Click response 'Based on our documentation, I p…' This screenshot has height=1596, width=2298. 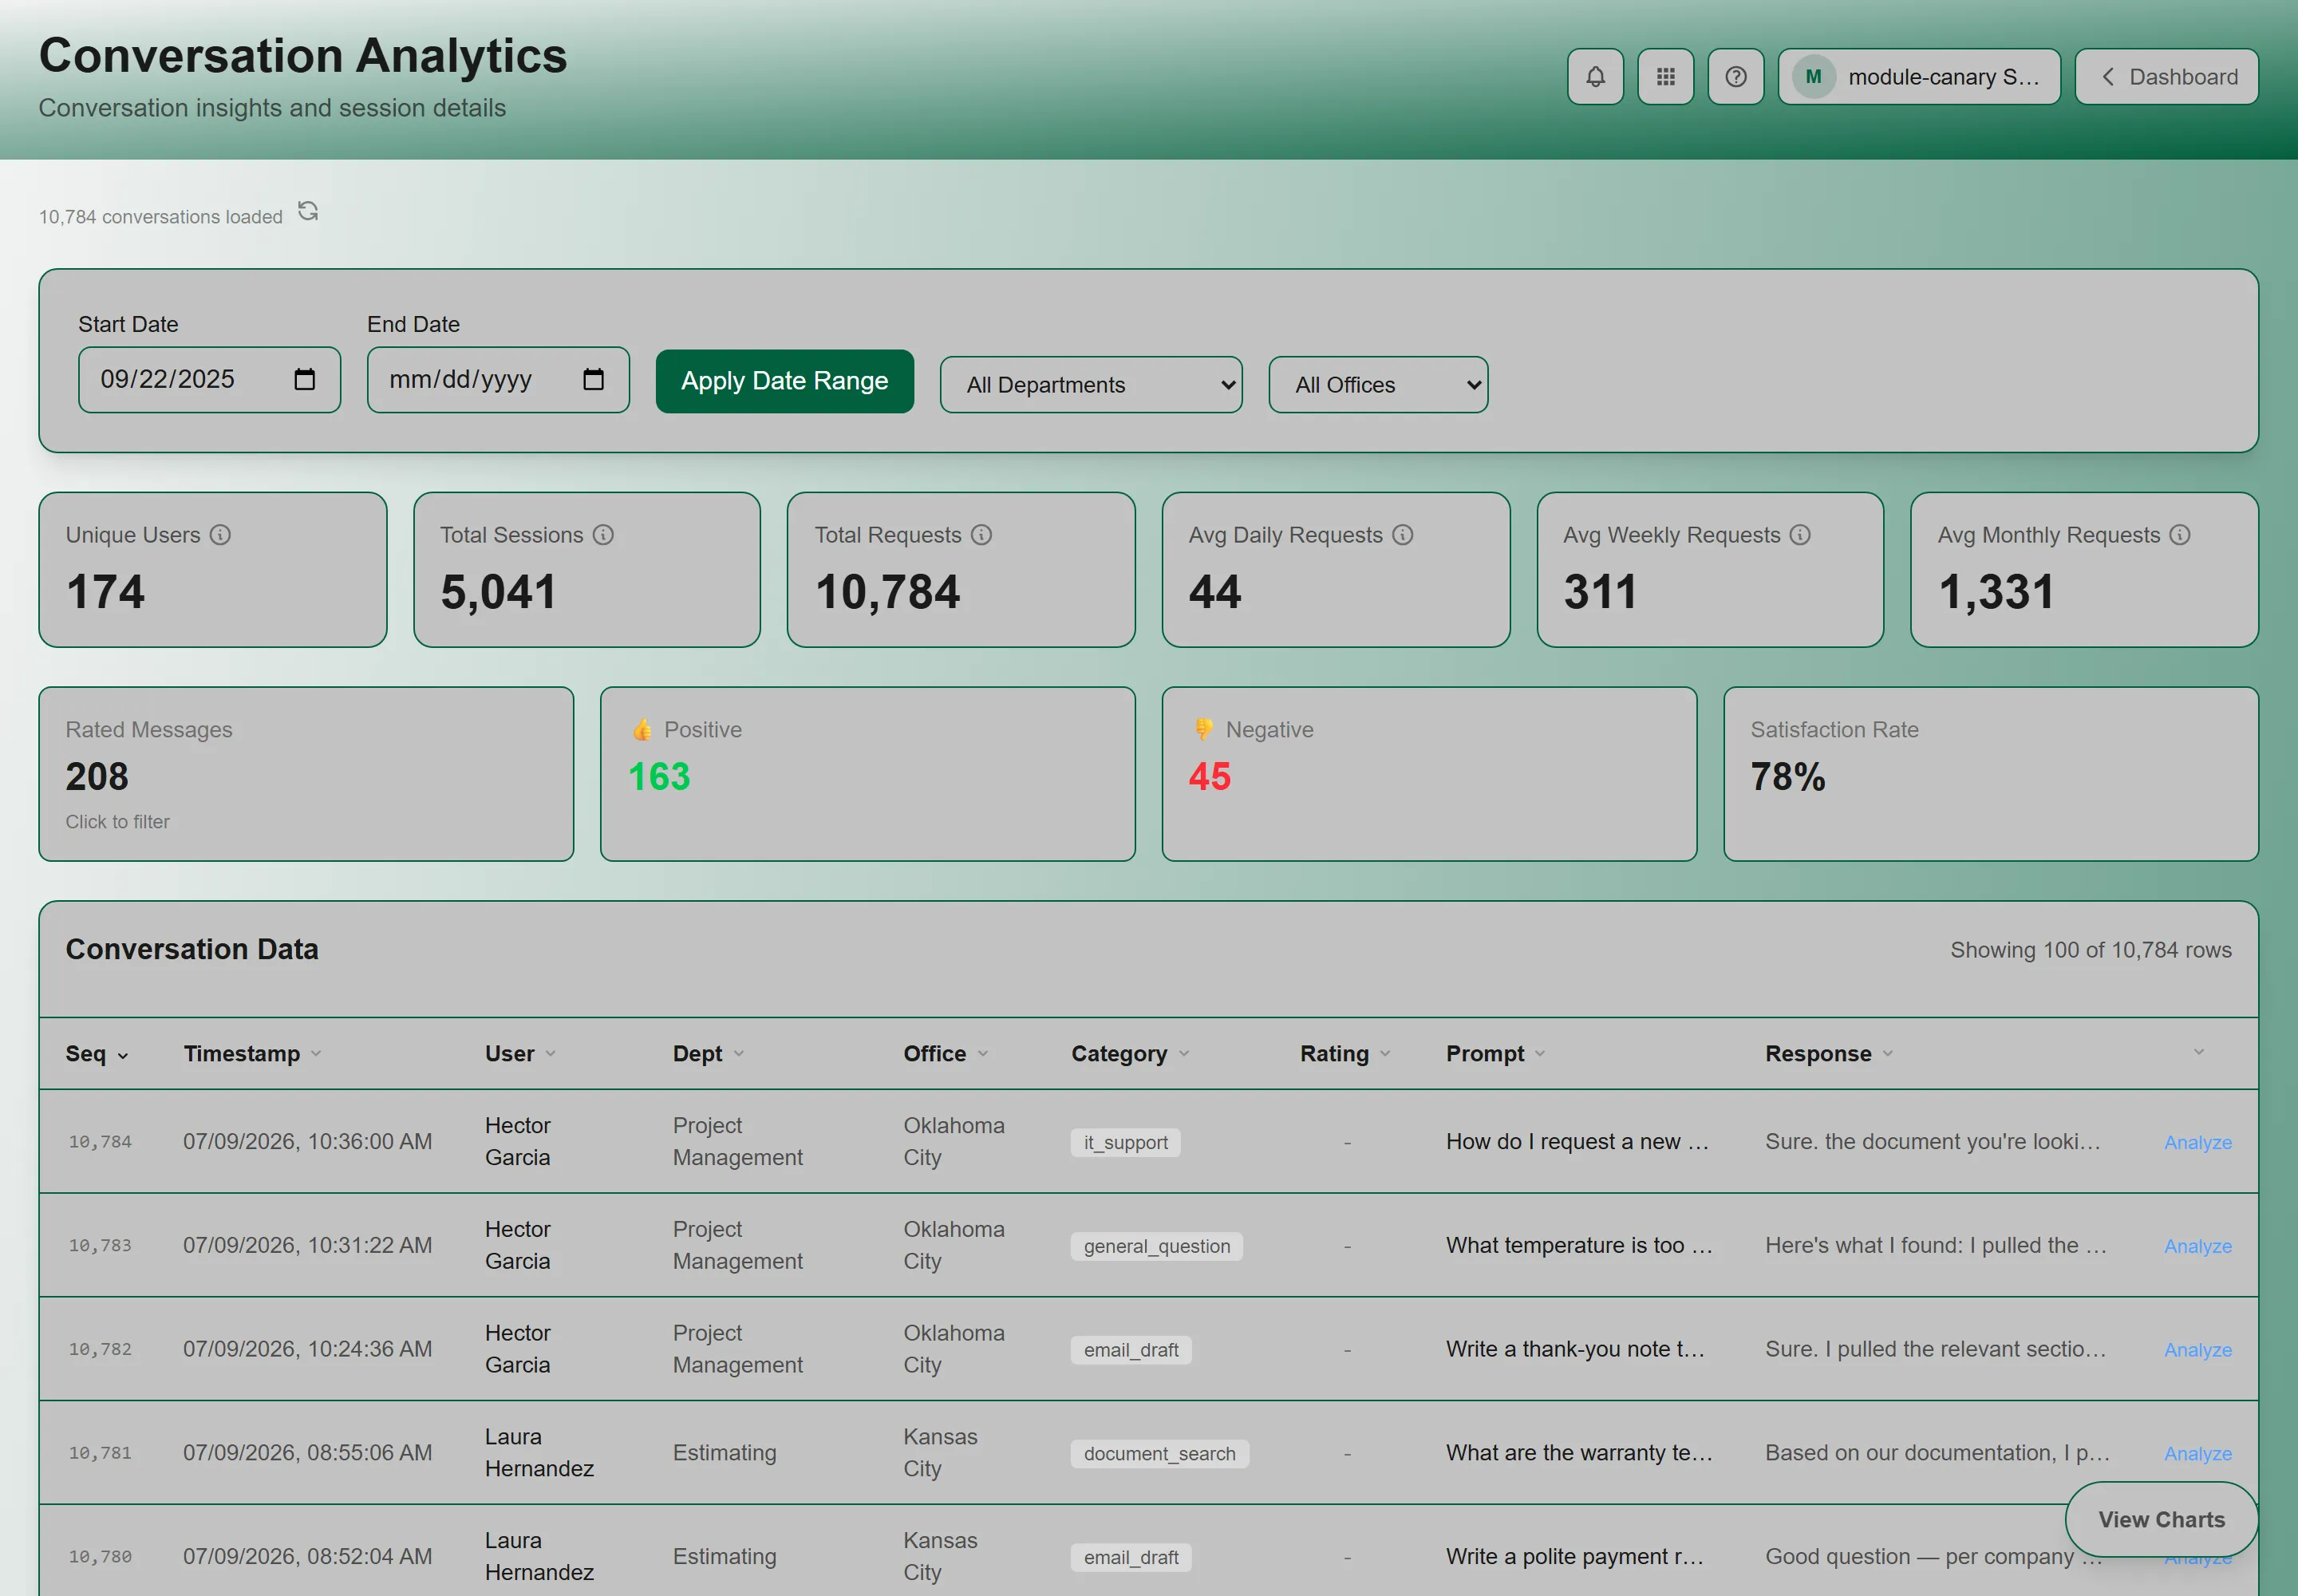tap(1937, 1454)
